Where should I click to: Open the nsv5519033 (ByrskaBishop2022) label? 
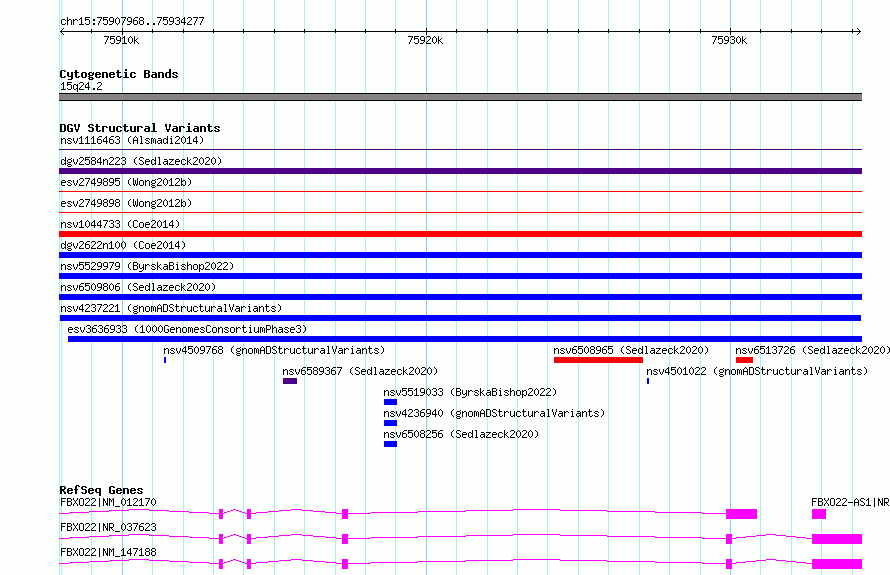click(470, 392)
